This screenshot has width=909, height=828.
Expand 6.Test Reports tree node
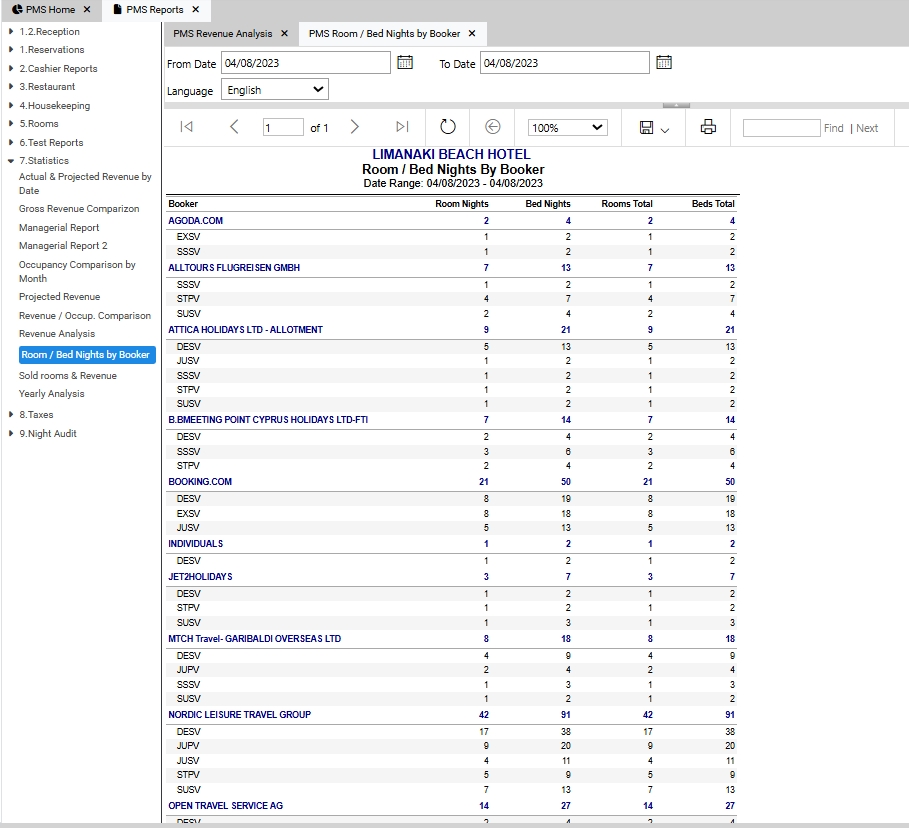(x=11, y=143)
